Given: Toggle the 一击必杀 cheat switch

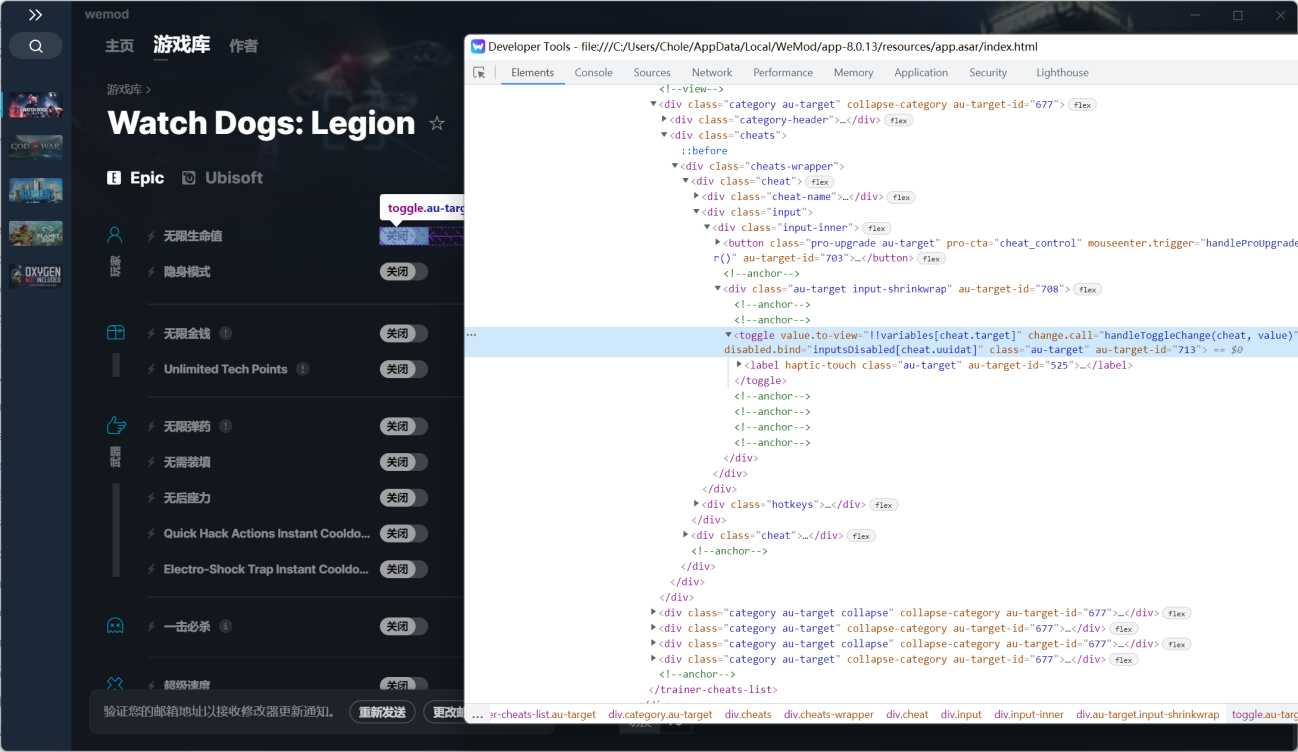Looking at the screenshot, I should pyautogui.click(x=404, y=627).
